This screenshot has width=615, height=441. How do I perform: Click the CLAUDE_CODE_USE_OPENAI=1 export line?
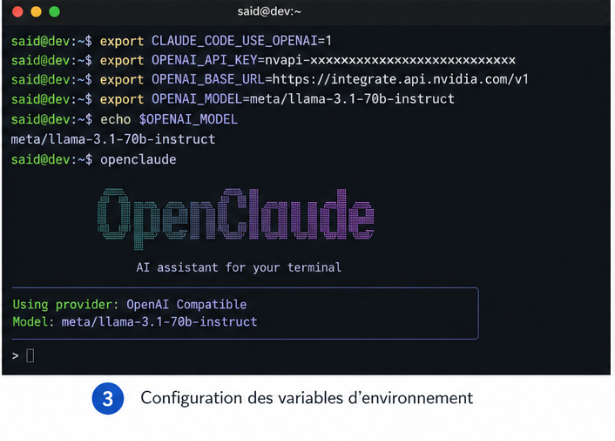[171, 41]
